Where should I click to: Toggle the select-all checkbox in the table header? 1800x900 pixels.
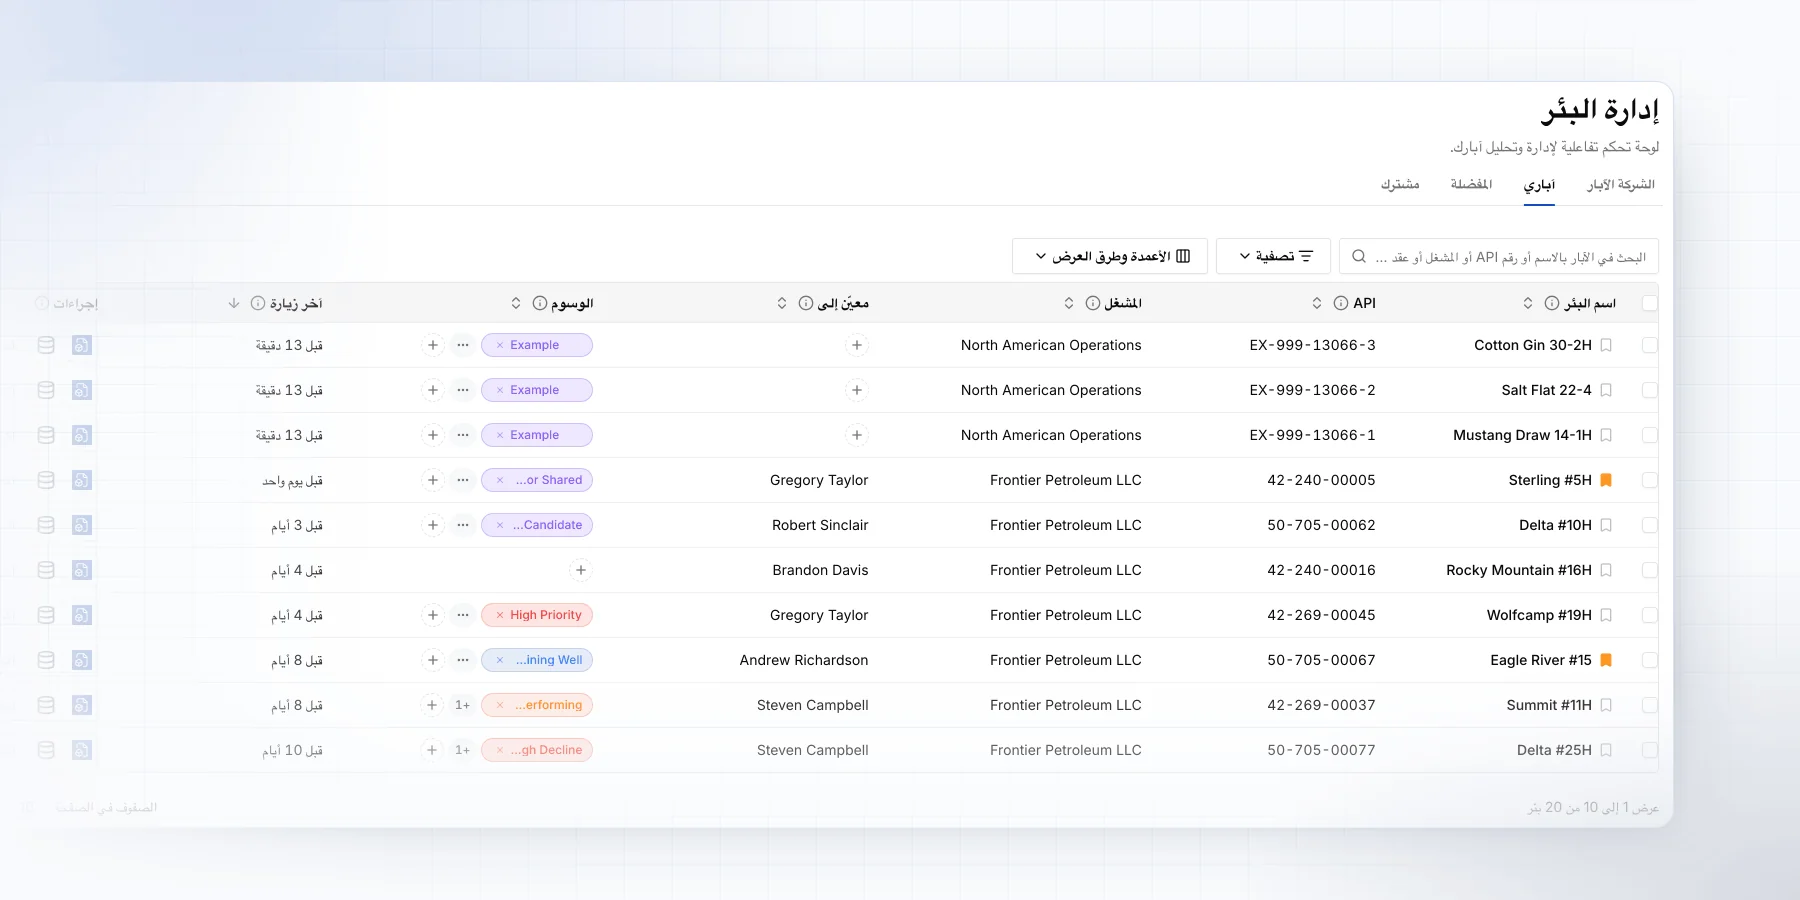pos(1650,303)
